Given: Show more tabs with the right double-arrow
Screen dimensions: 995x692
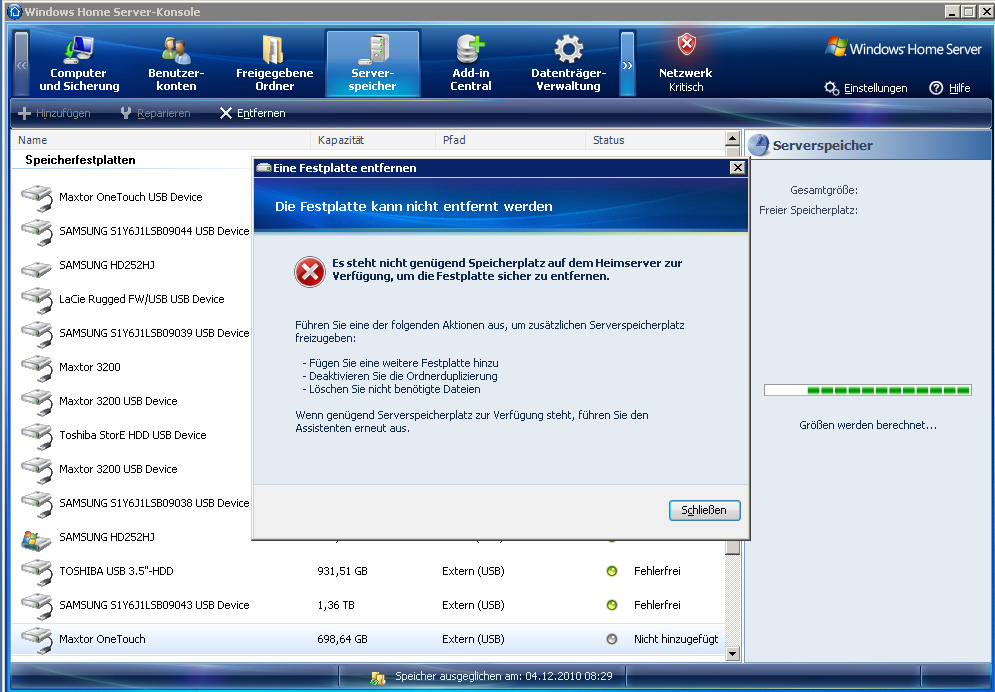Looking at the screenshot, I should pos(628,63).
